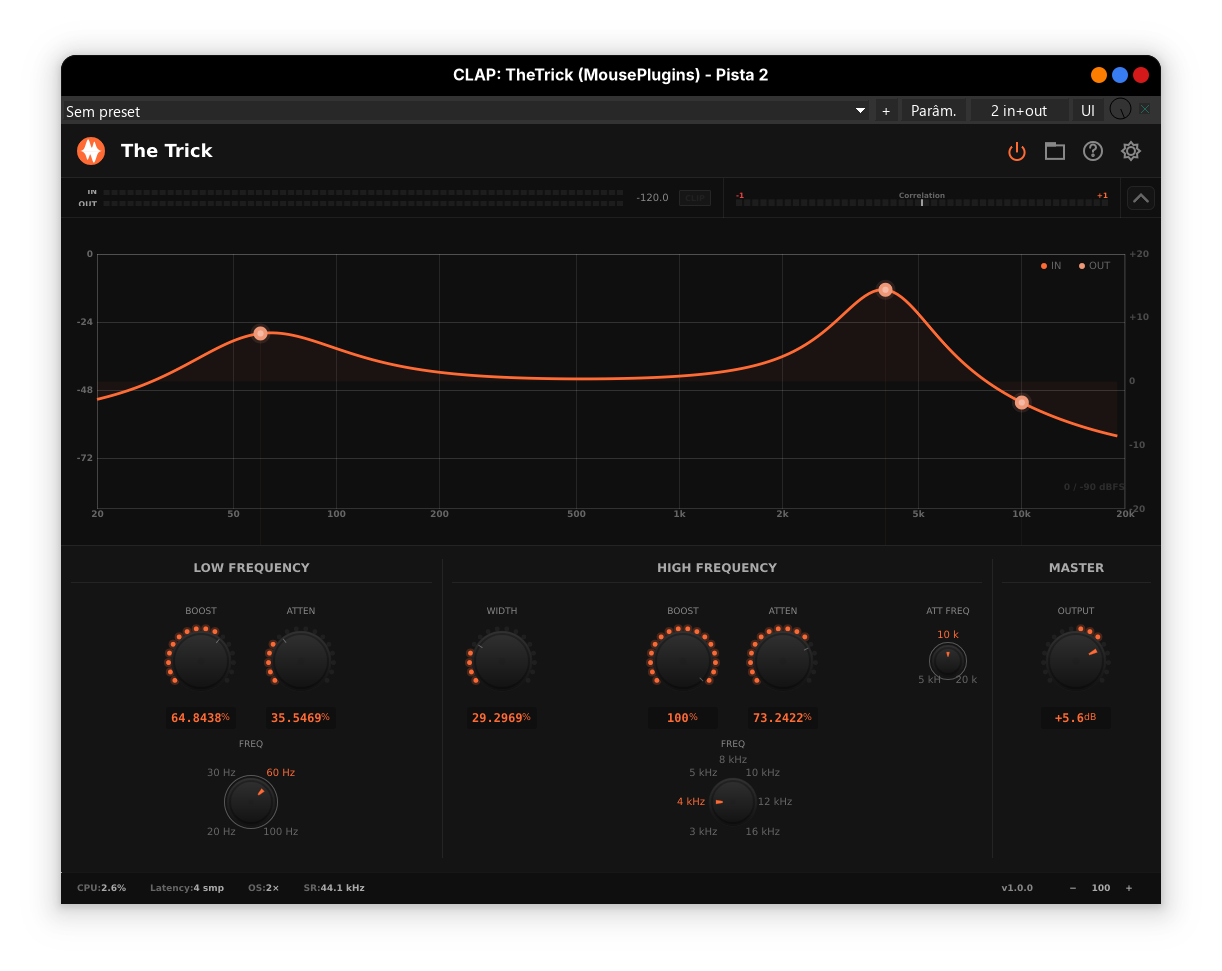Toggle the plugin power bypass icon
The image size is (1222, 971).
tap(1016, 152)
